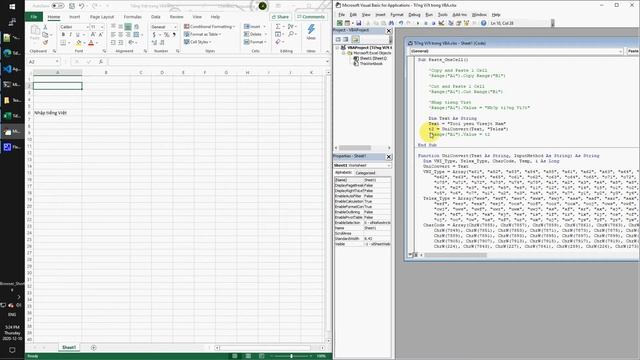The width and height of the screenshot is (640, 360).
Task: Click the Fill Color bucket icon
Action: click(x=79, y=42)
